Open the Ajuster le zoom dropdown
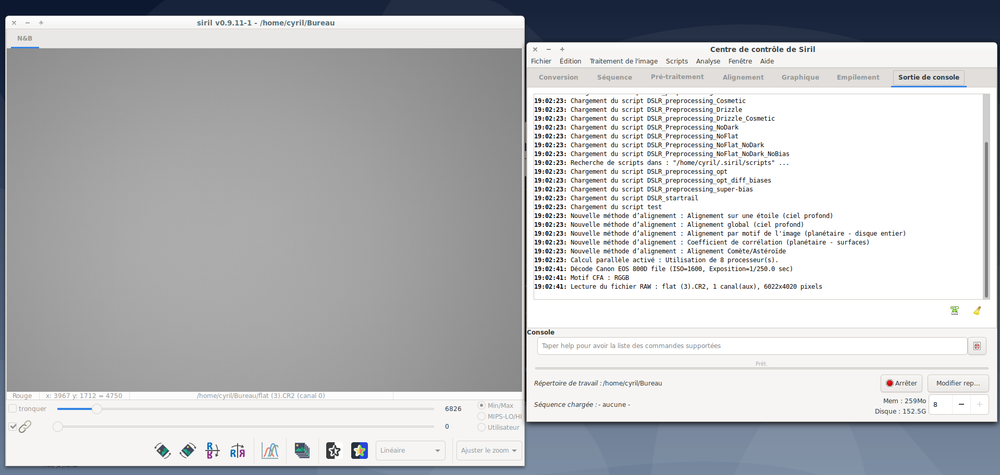This screenshot has height=475, width=1000. [489, 450]
